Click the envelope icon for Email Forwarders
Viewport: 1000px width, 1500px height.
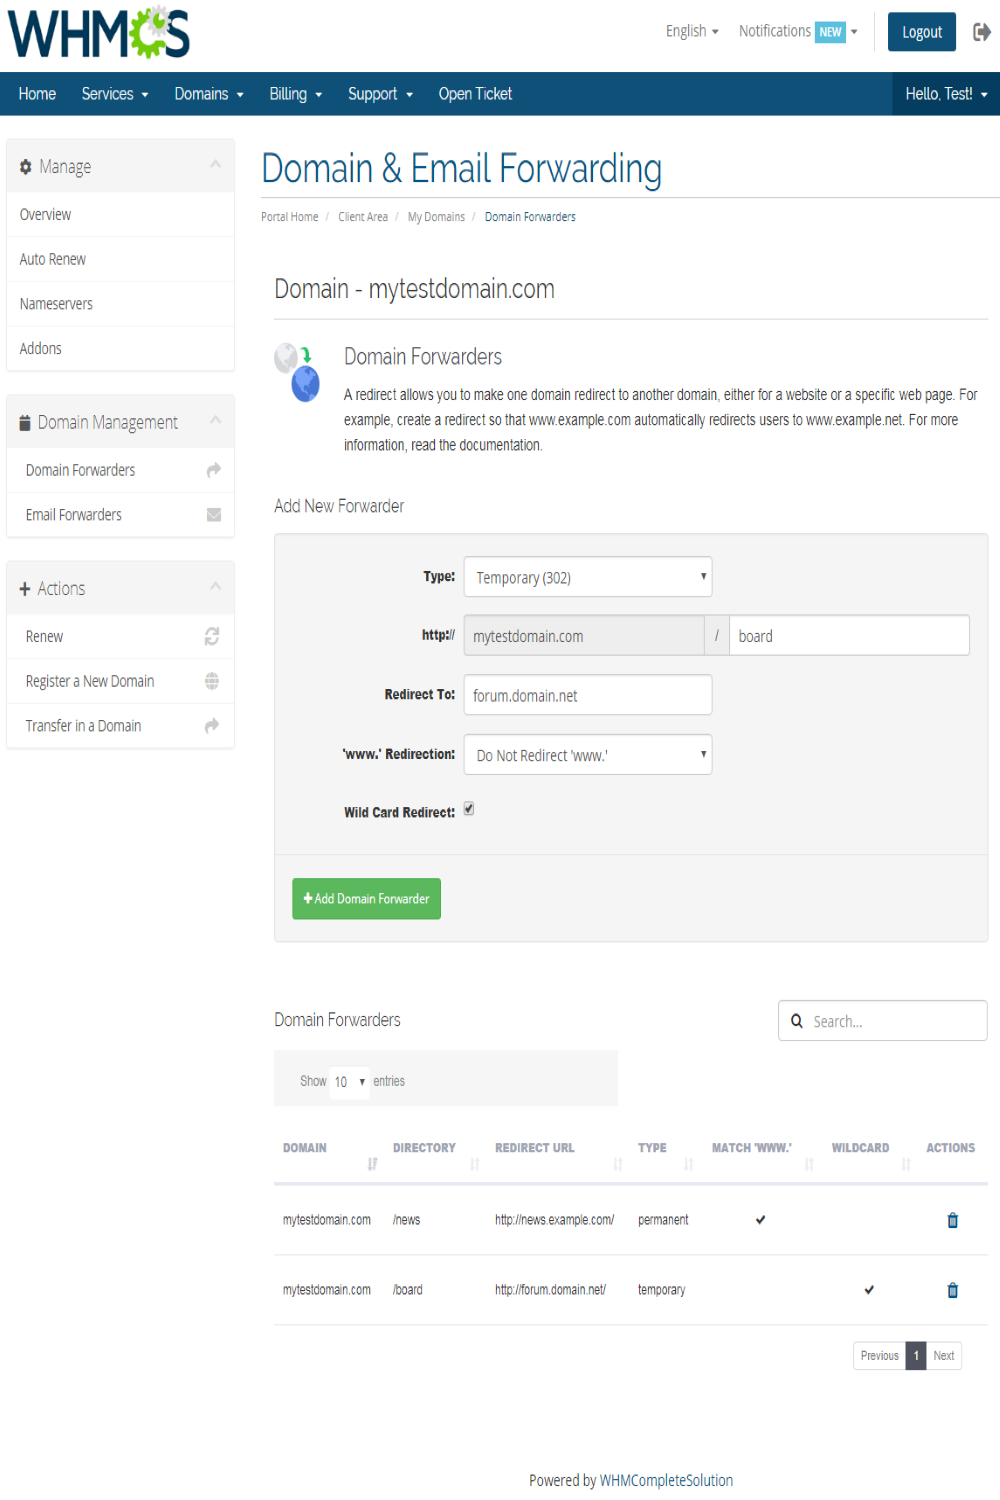(213, 515)
